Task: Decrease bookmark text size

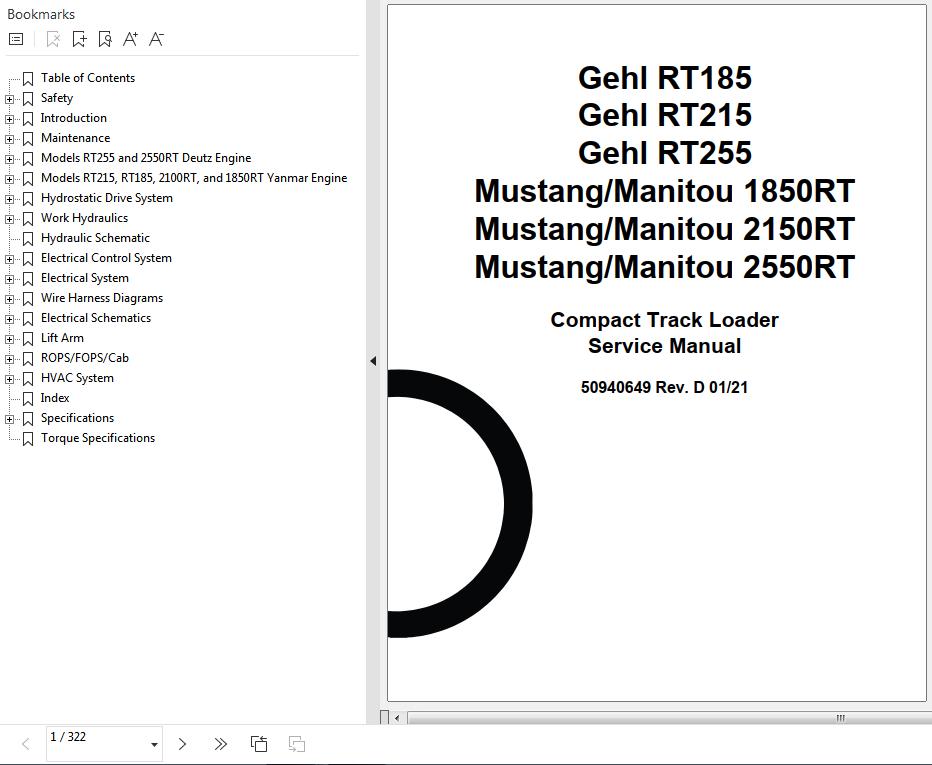Action: pyautogui.click(x=156, y=39)
